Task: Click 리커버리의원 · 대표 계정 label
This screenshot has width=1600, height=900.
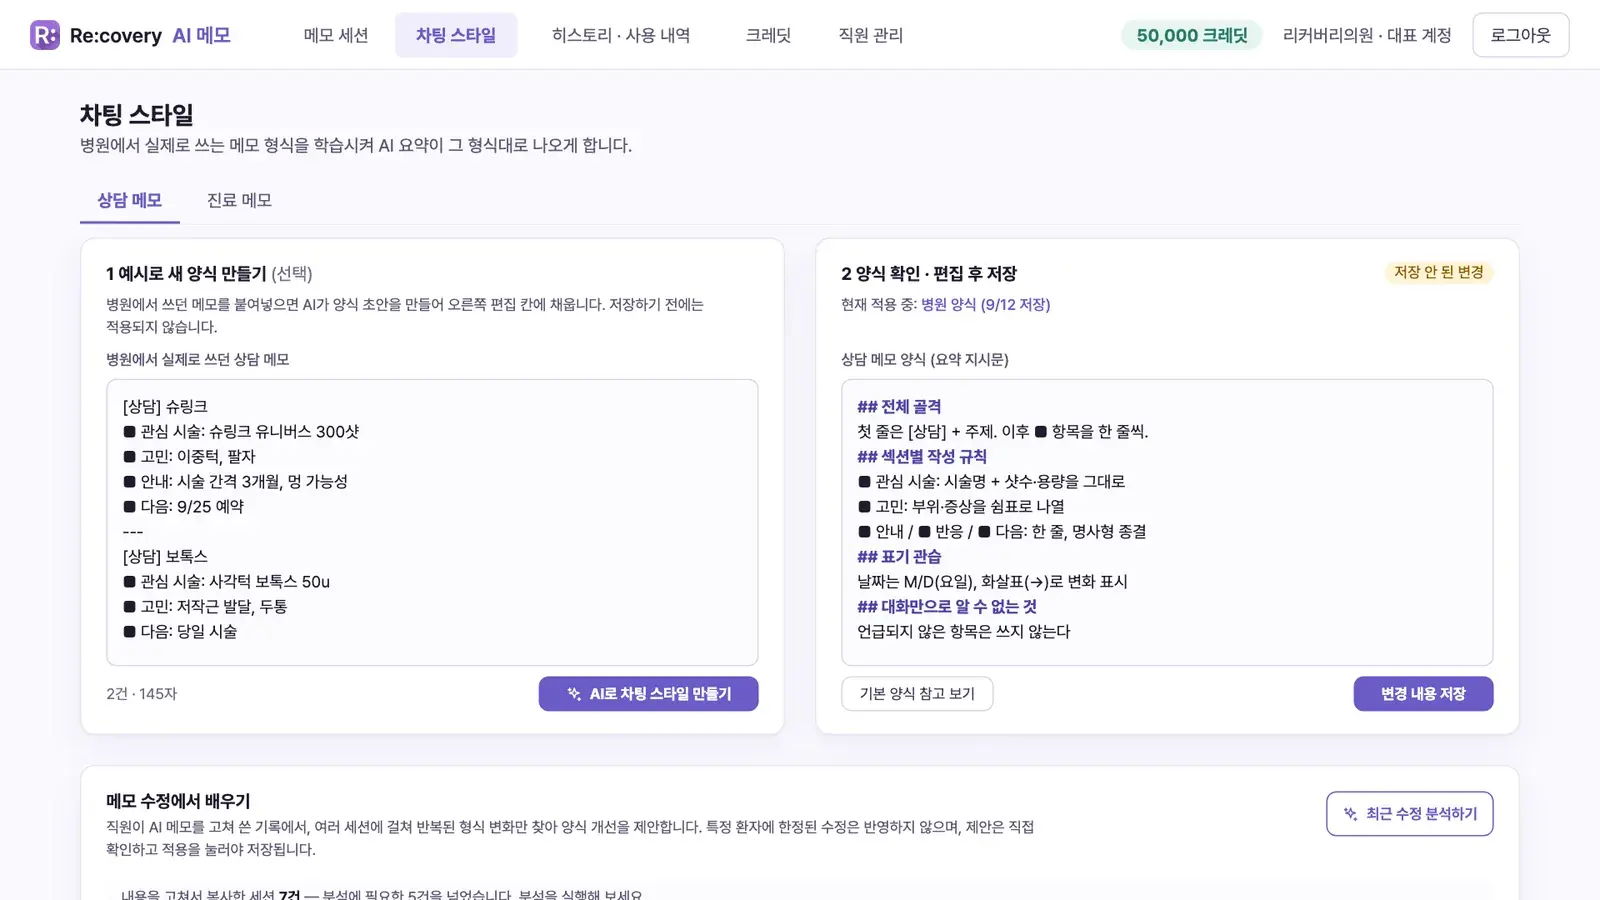Action: [x=1367, y=35]
